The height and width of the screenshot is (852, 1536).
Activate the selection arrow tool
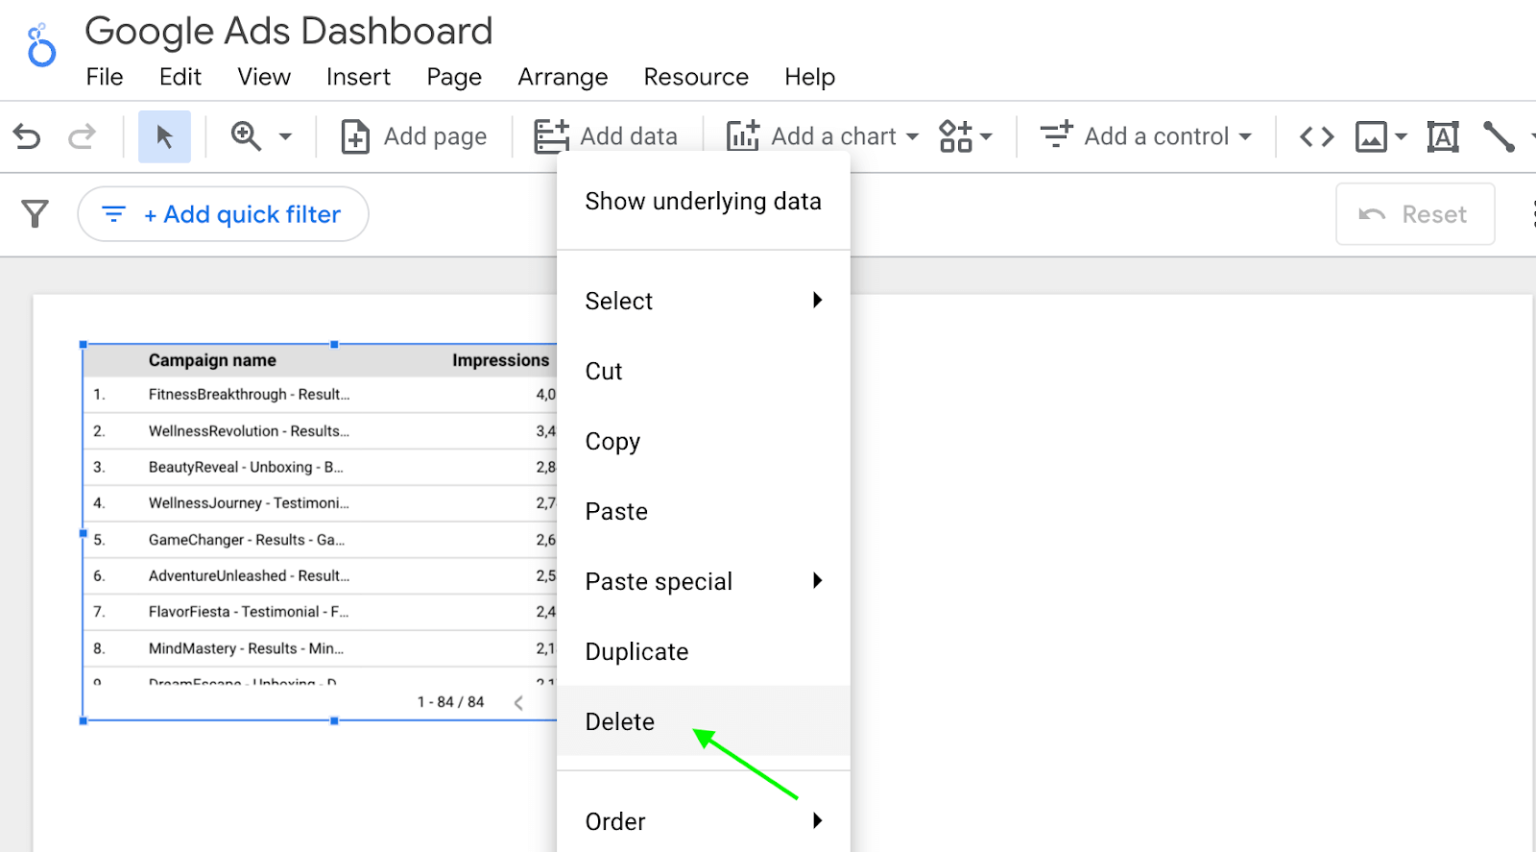click(163, 136)
